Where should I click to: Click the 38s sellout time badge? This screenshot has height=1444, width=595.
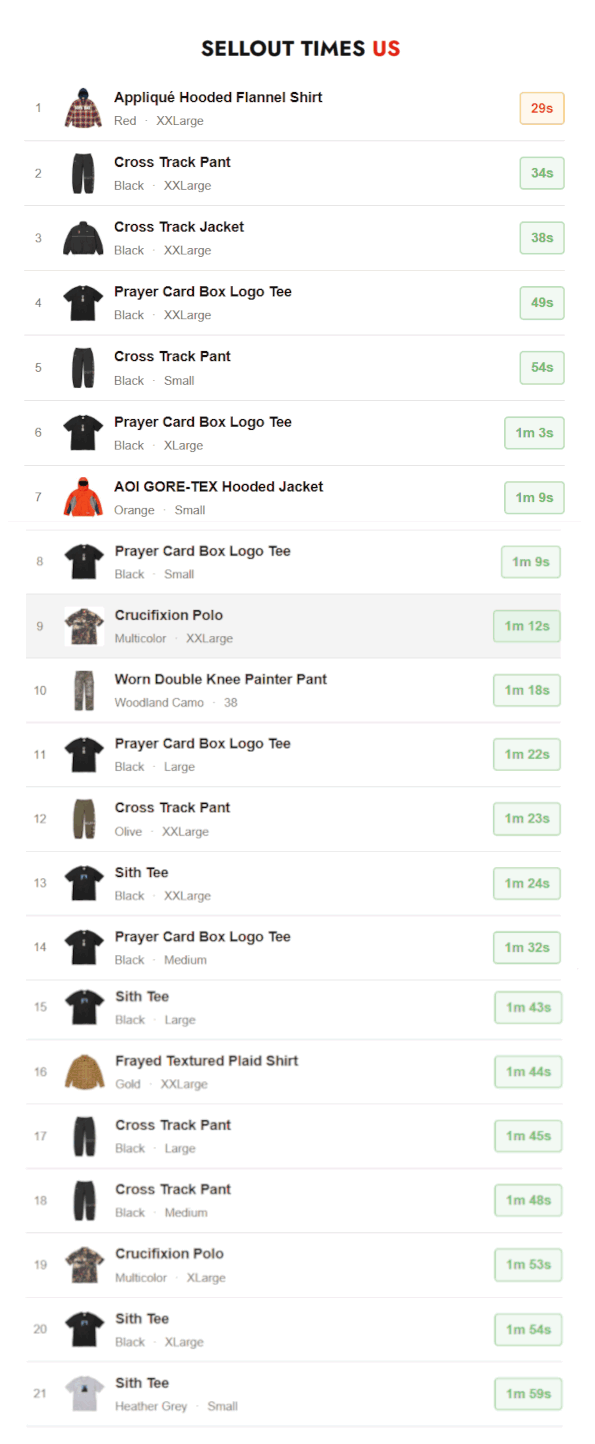pyautogui.click(x=542, y=238)
